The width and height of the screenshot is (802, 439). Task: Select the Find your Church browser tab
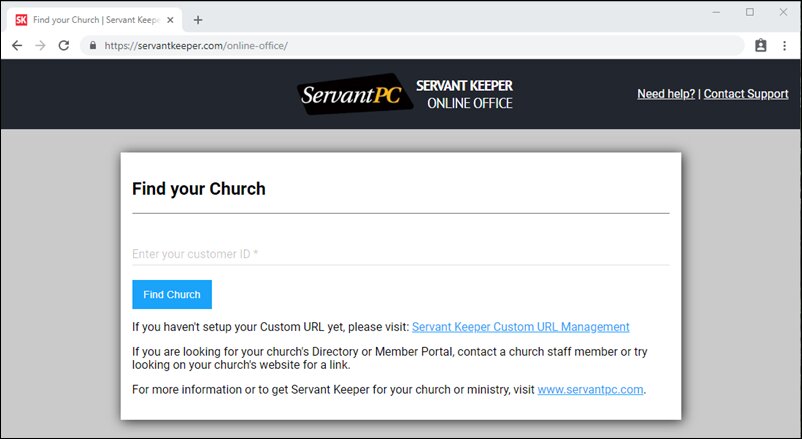click(x=90, y=19)
